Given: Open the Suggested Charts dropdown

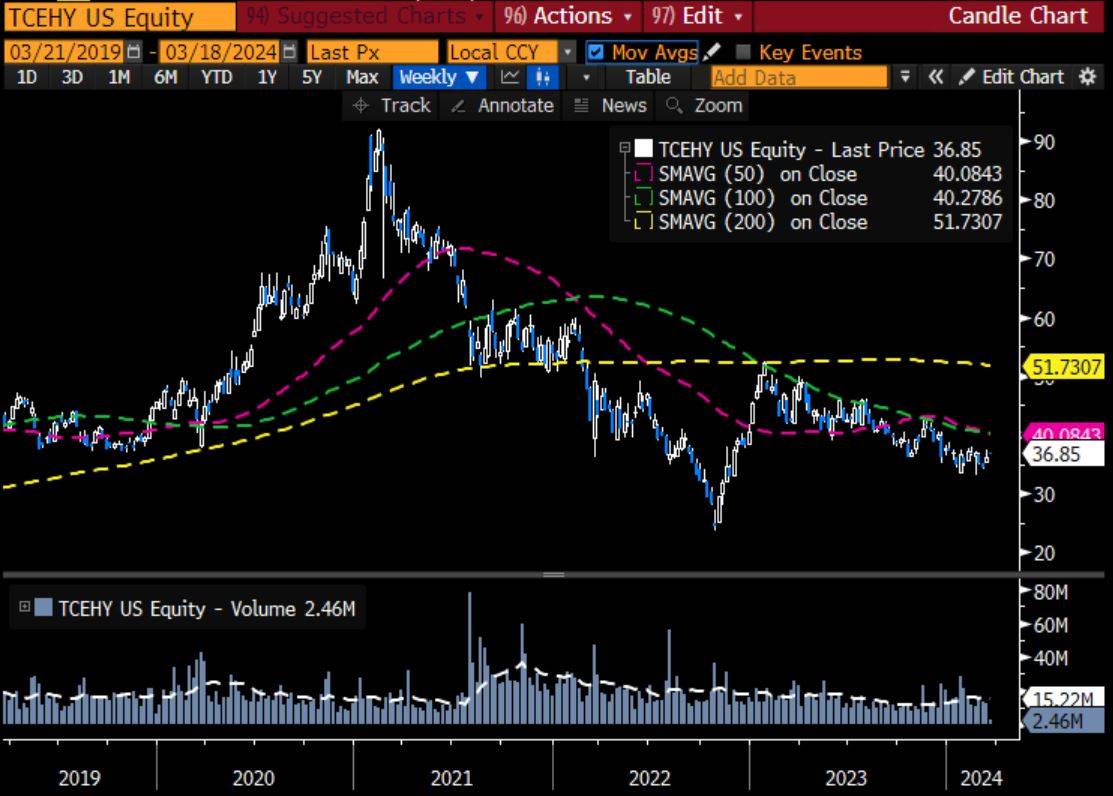Looking at the screenshot, I should click(x=366, y=16).
